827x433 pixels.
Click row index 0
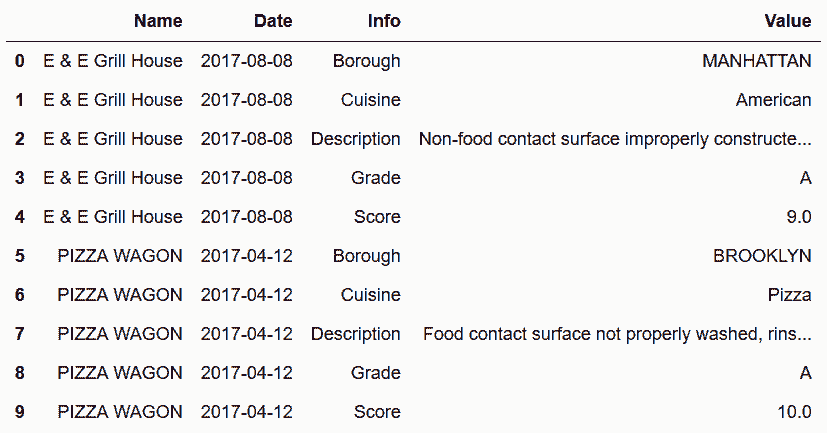click(20, 61)
